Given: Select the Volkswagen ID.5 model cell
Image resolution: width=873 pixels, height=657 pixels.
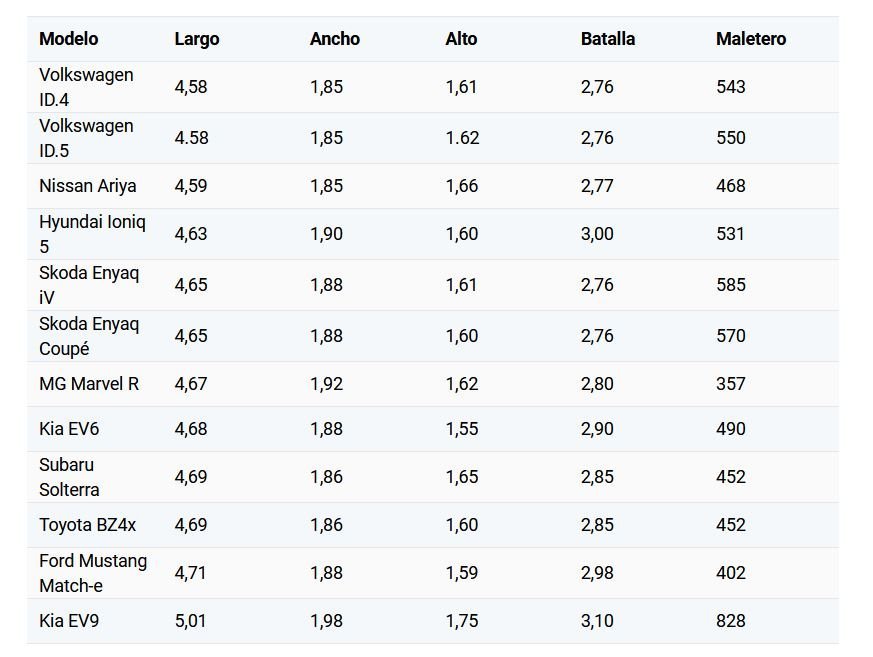Looking at the screenshot, I should click(86, 138).
